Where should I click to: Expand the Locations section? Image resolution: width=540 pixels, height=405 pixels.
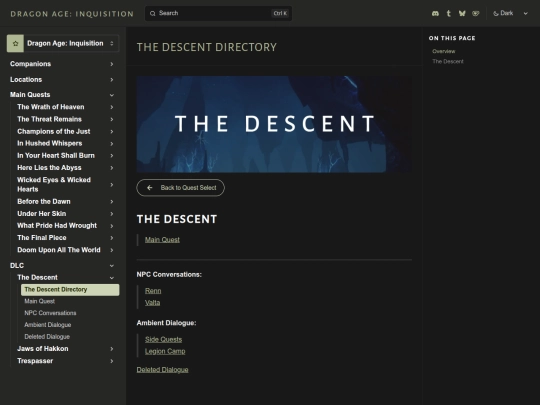(62, 80)
